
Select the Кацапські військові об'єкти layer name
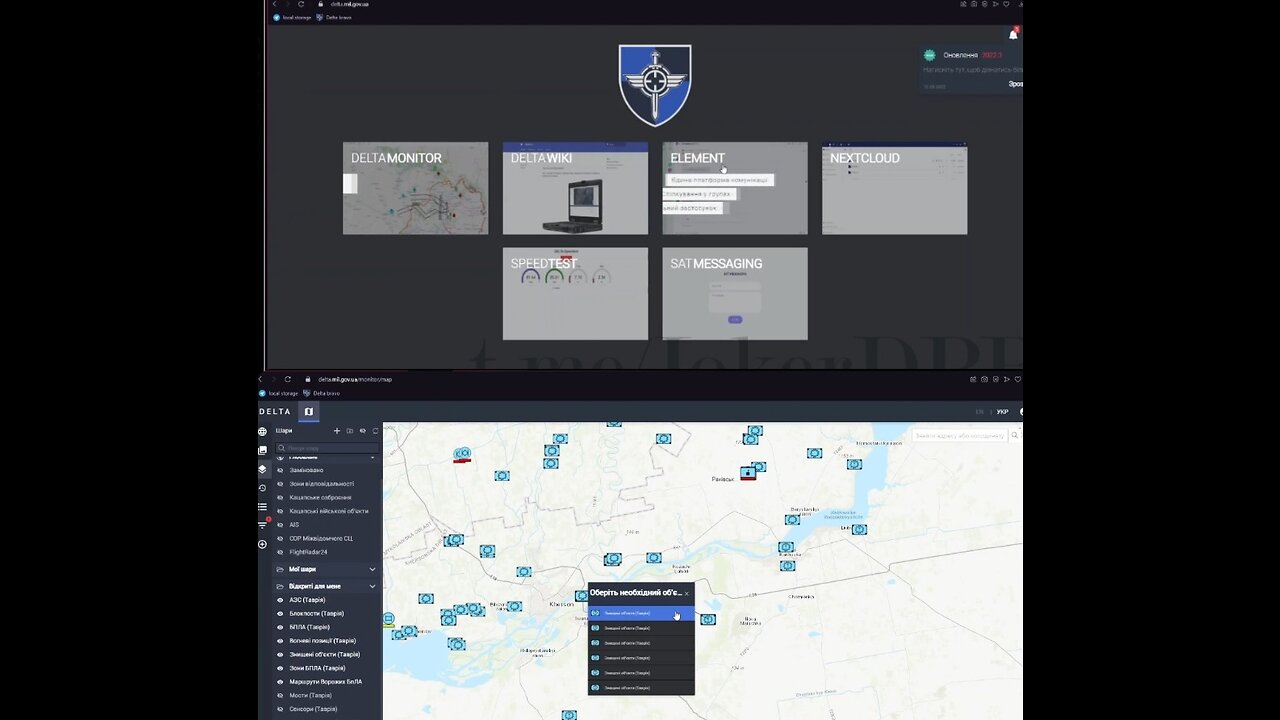click(x=329, y=511)
